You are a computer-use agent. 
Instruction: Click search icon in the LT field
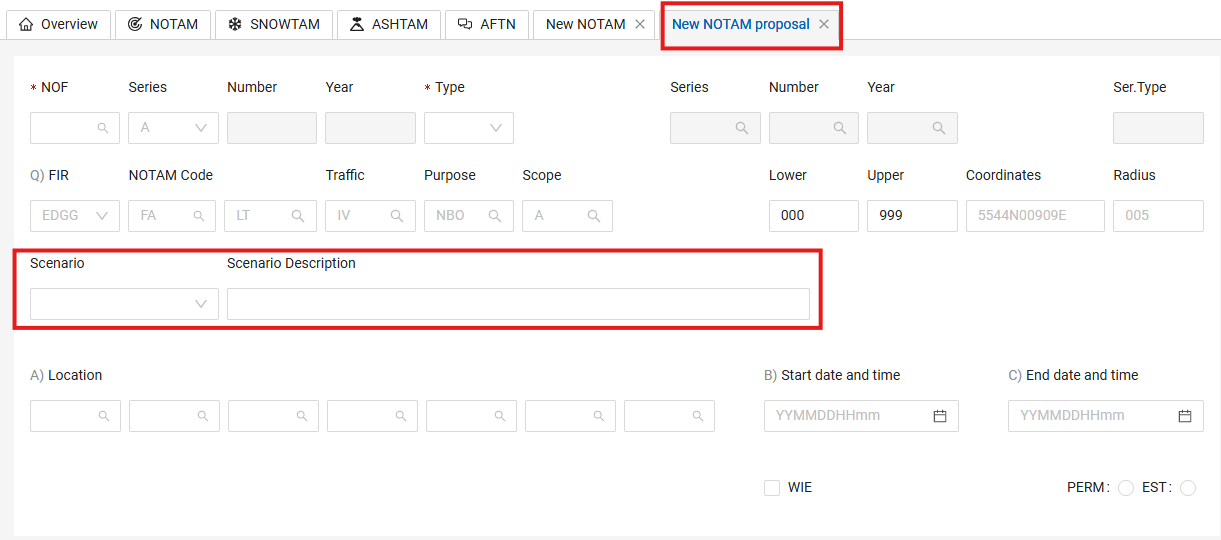click(298, 216)
